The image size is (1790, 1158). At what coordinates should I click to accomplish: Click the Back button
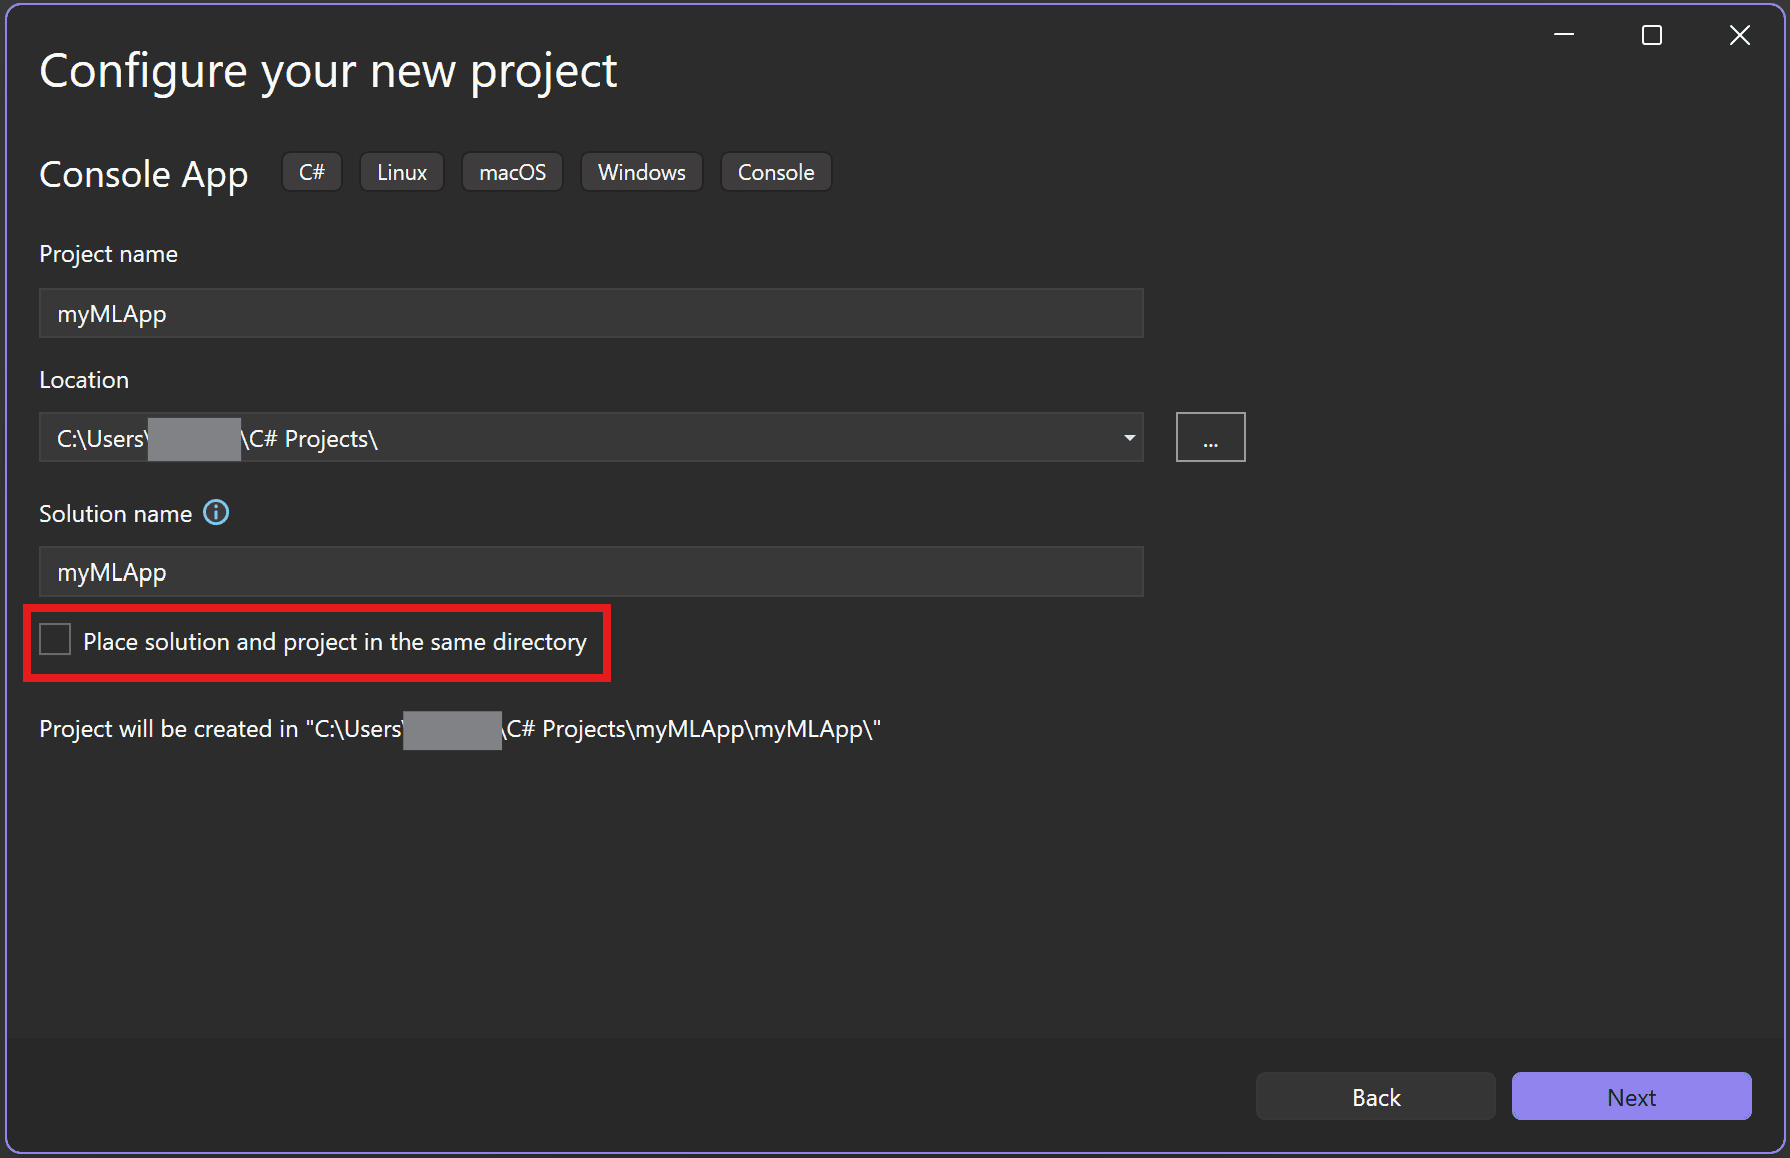[1375, 1096]
